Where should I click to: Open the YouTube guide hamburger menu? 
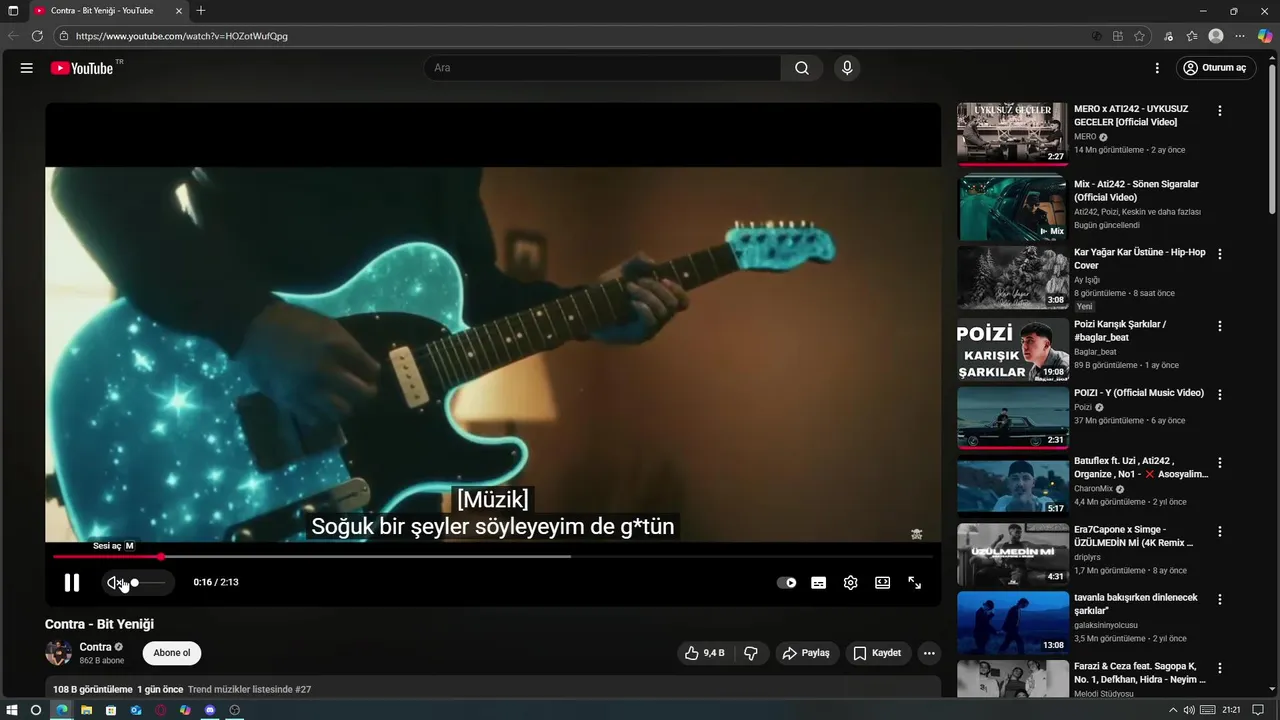[x=27, y=68]
